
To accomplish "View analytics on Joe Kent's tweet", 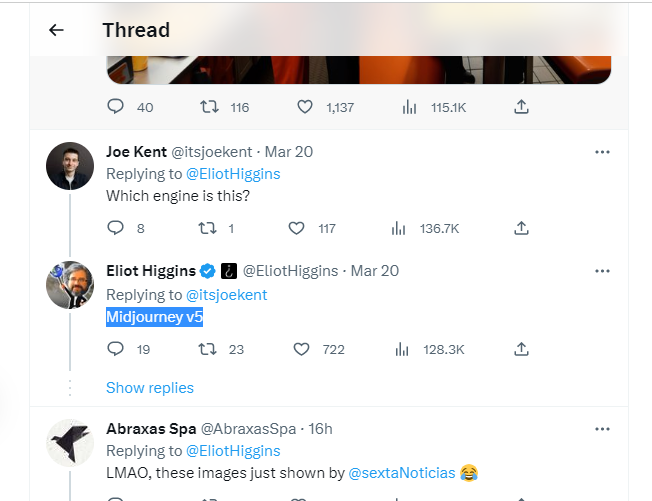I will pyautogui.click(x=399, y=228).
